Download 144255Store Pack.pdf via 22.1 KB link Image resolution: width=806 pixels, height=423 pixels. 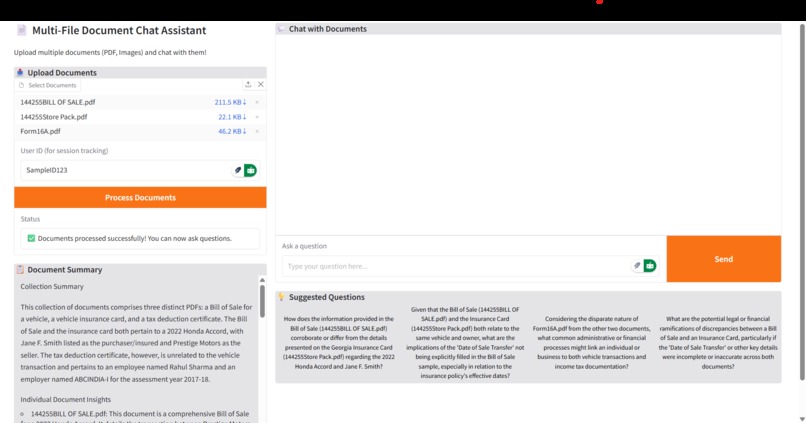(x=232, y=117)
